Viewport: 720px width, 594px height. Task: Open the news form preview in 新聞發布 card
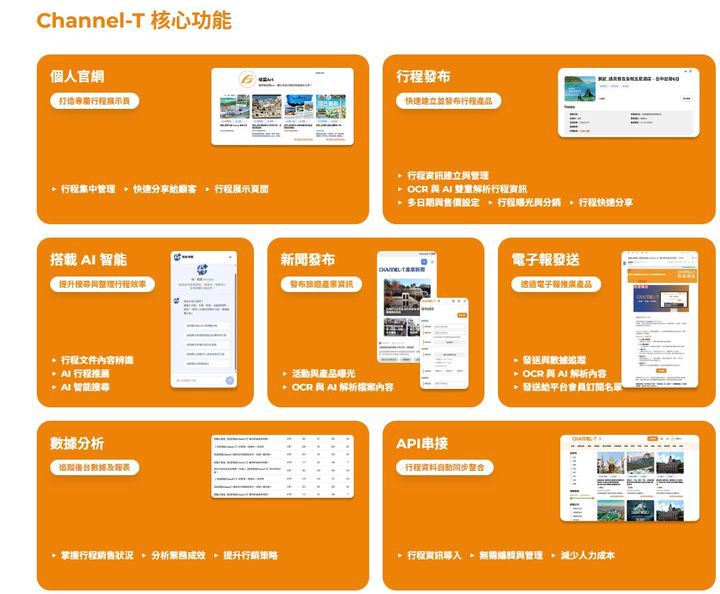444,344
